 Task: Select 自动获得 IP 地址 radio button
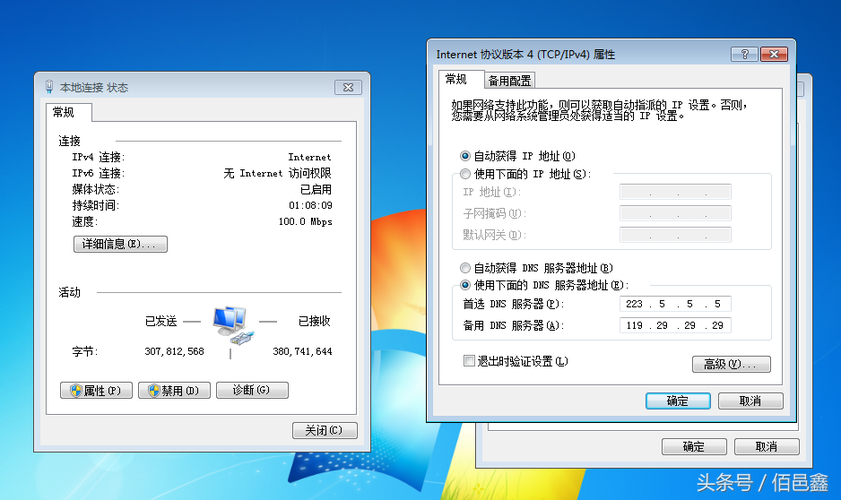tap(465, 156)
